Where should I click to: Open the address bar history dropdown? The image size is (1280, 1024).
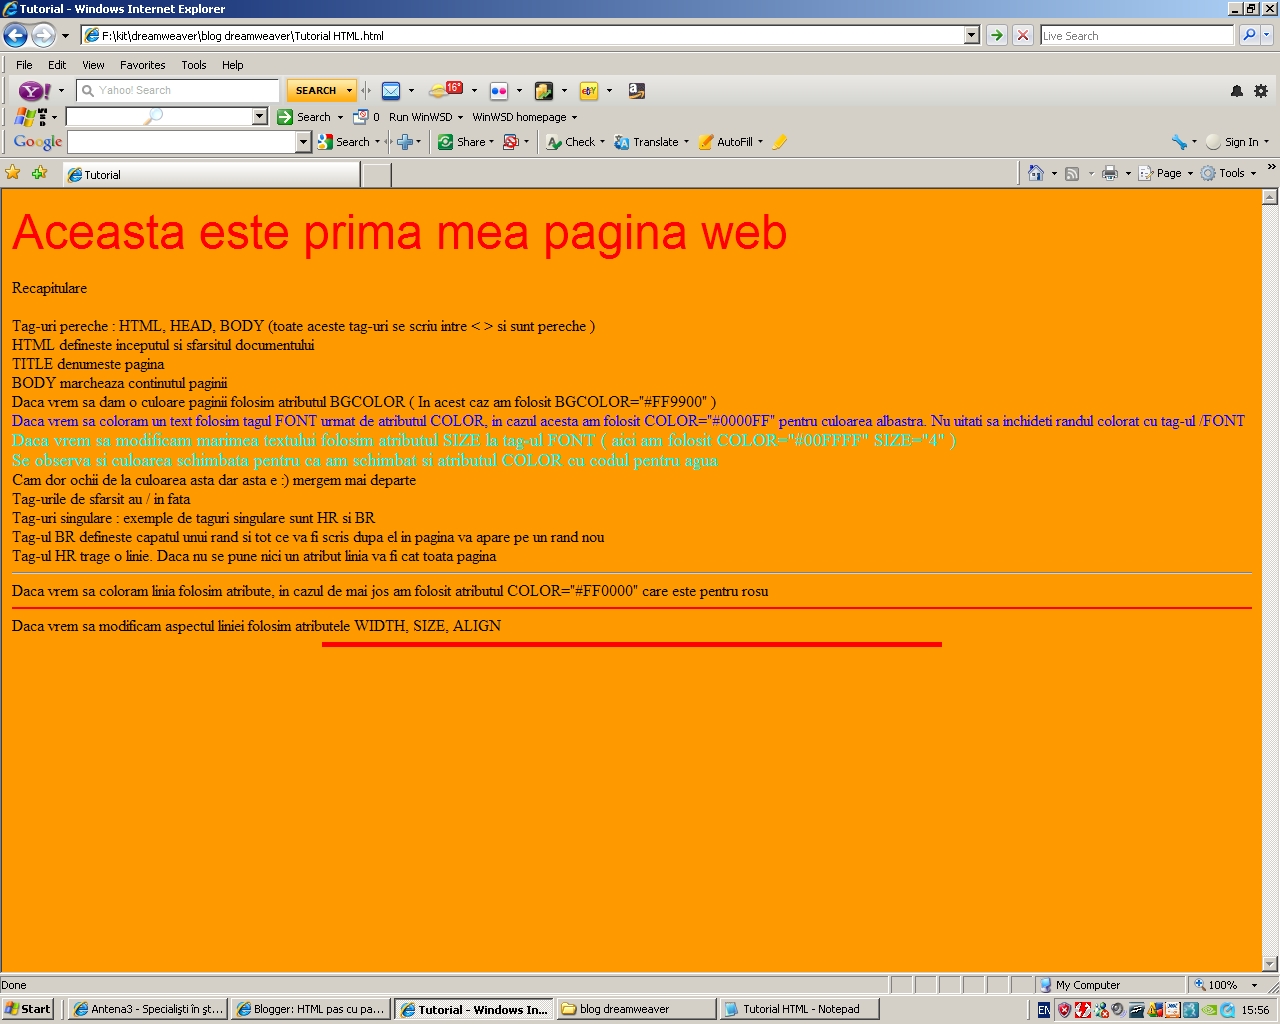coord(969,34)
